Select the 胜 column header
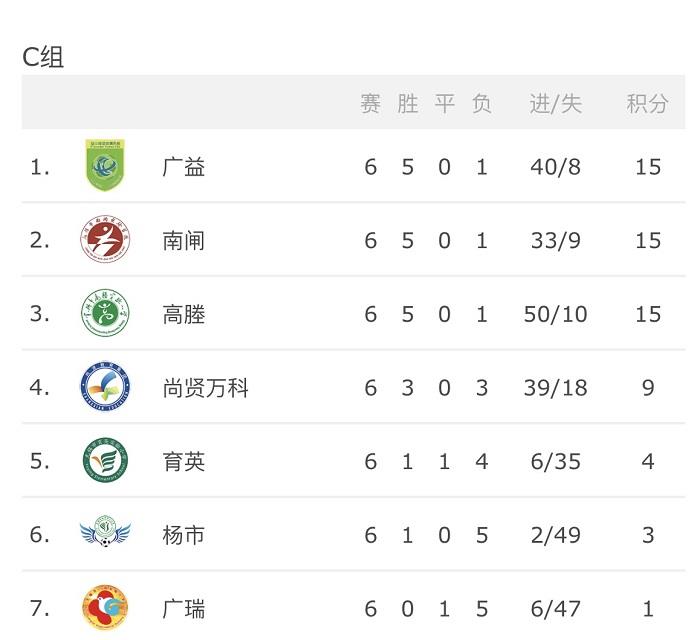This screenshot has height=640, width=700. pos(408,104)
